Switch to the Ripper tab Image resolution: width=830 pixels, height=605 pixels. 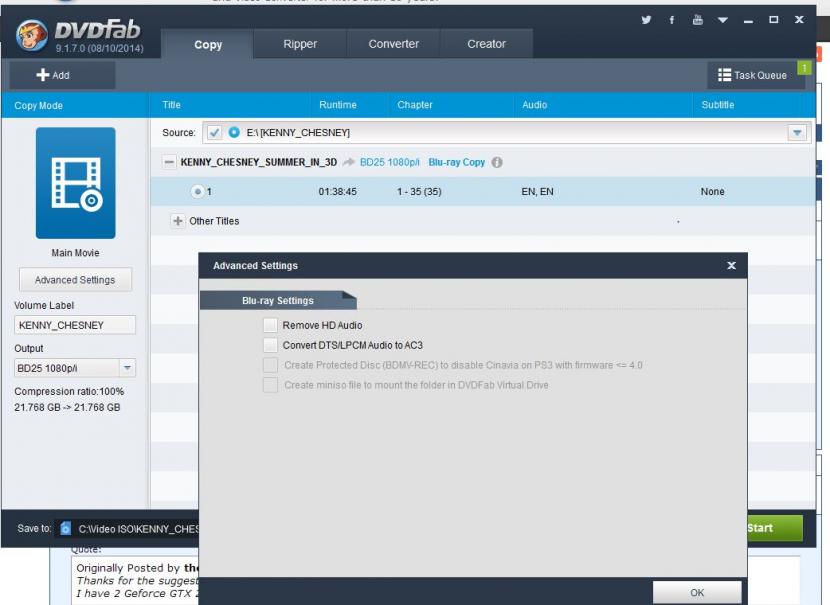(x=300, y=44)
